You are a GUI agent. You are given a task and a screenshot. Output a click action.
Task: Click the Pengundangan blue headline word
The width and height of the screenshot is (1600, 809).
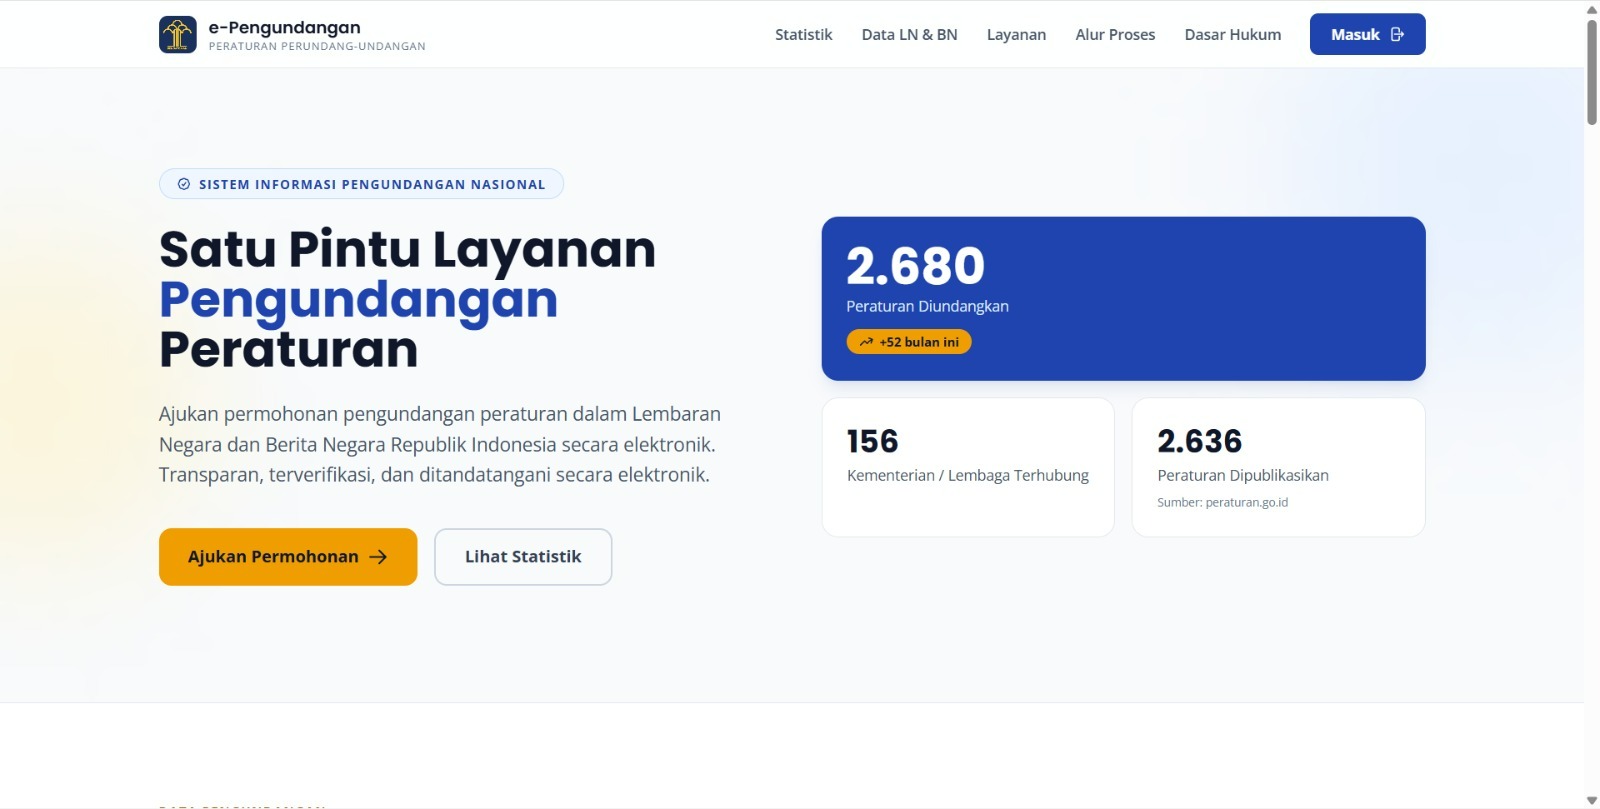pos(358,299)
